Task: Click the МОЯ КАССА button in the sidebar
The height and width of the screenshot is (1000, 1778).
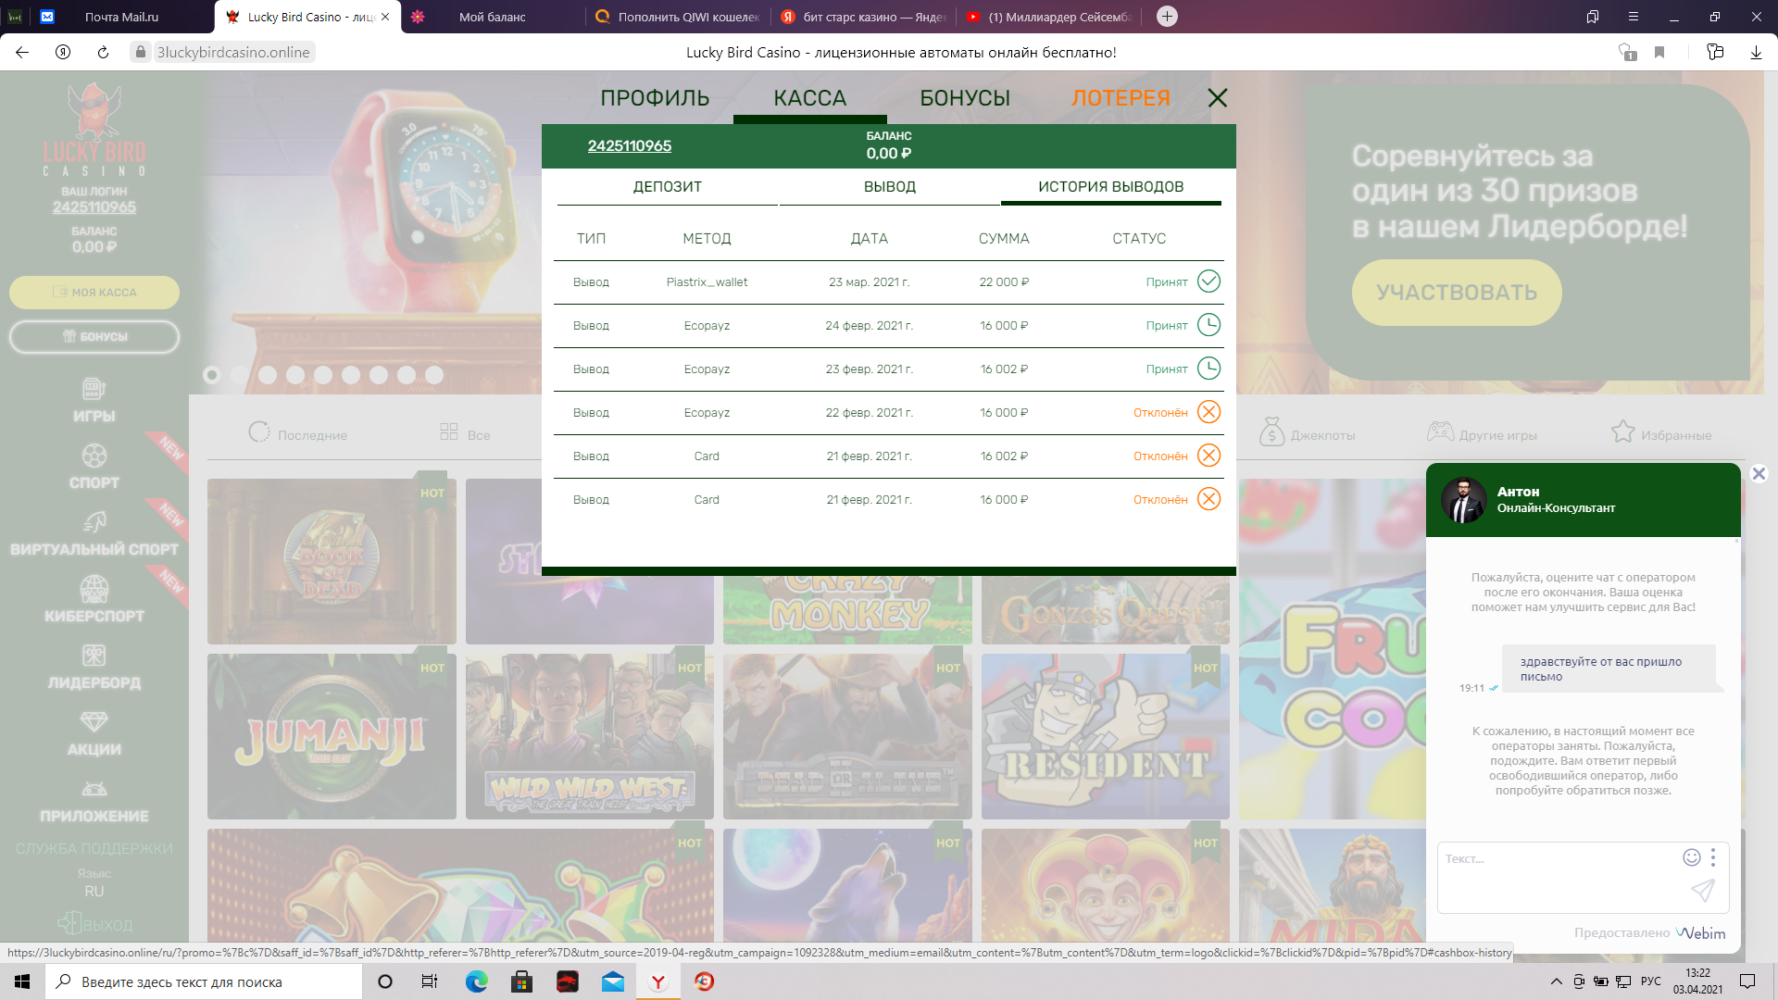Action: pyautogui.click(x=94, y=292)
